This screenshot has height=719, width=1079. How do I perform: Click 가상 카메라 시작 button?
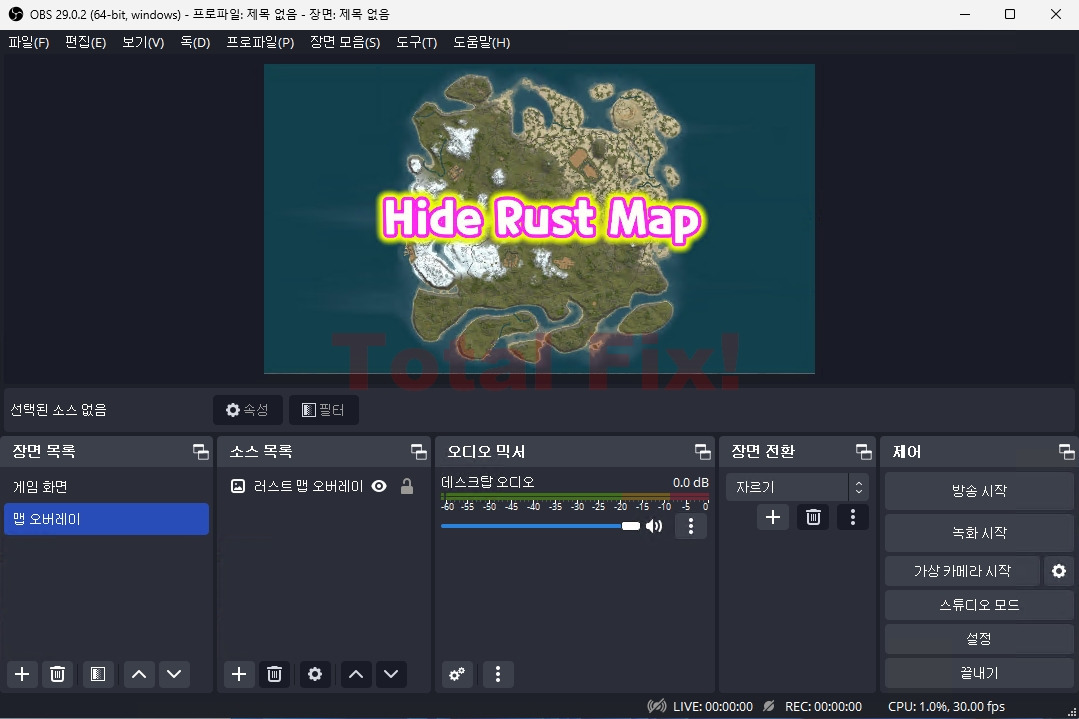coord(962,571)
